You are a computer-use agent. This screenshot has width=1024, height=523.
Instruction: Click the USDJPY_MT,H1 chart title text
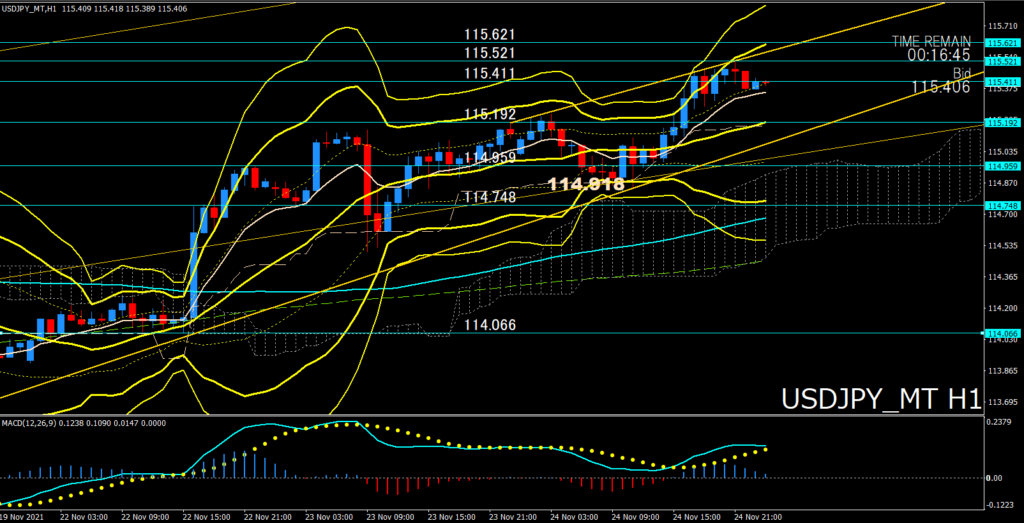click(x=28, y=10)
